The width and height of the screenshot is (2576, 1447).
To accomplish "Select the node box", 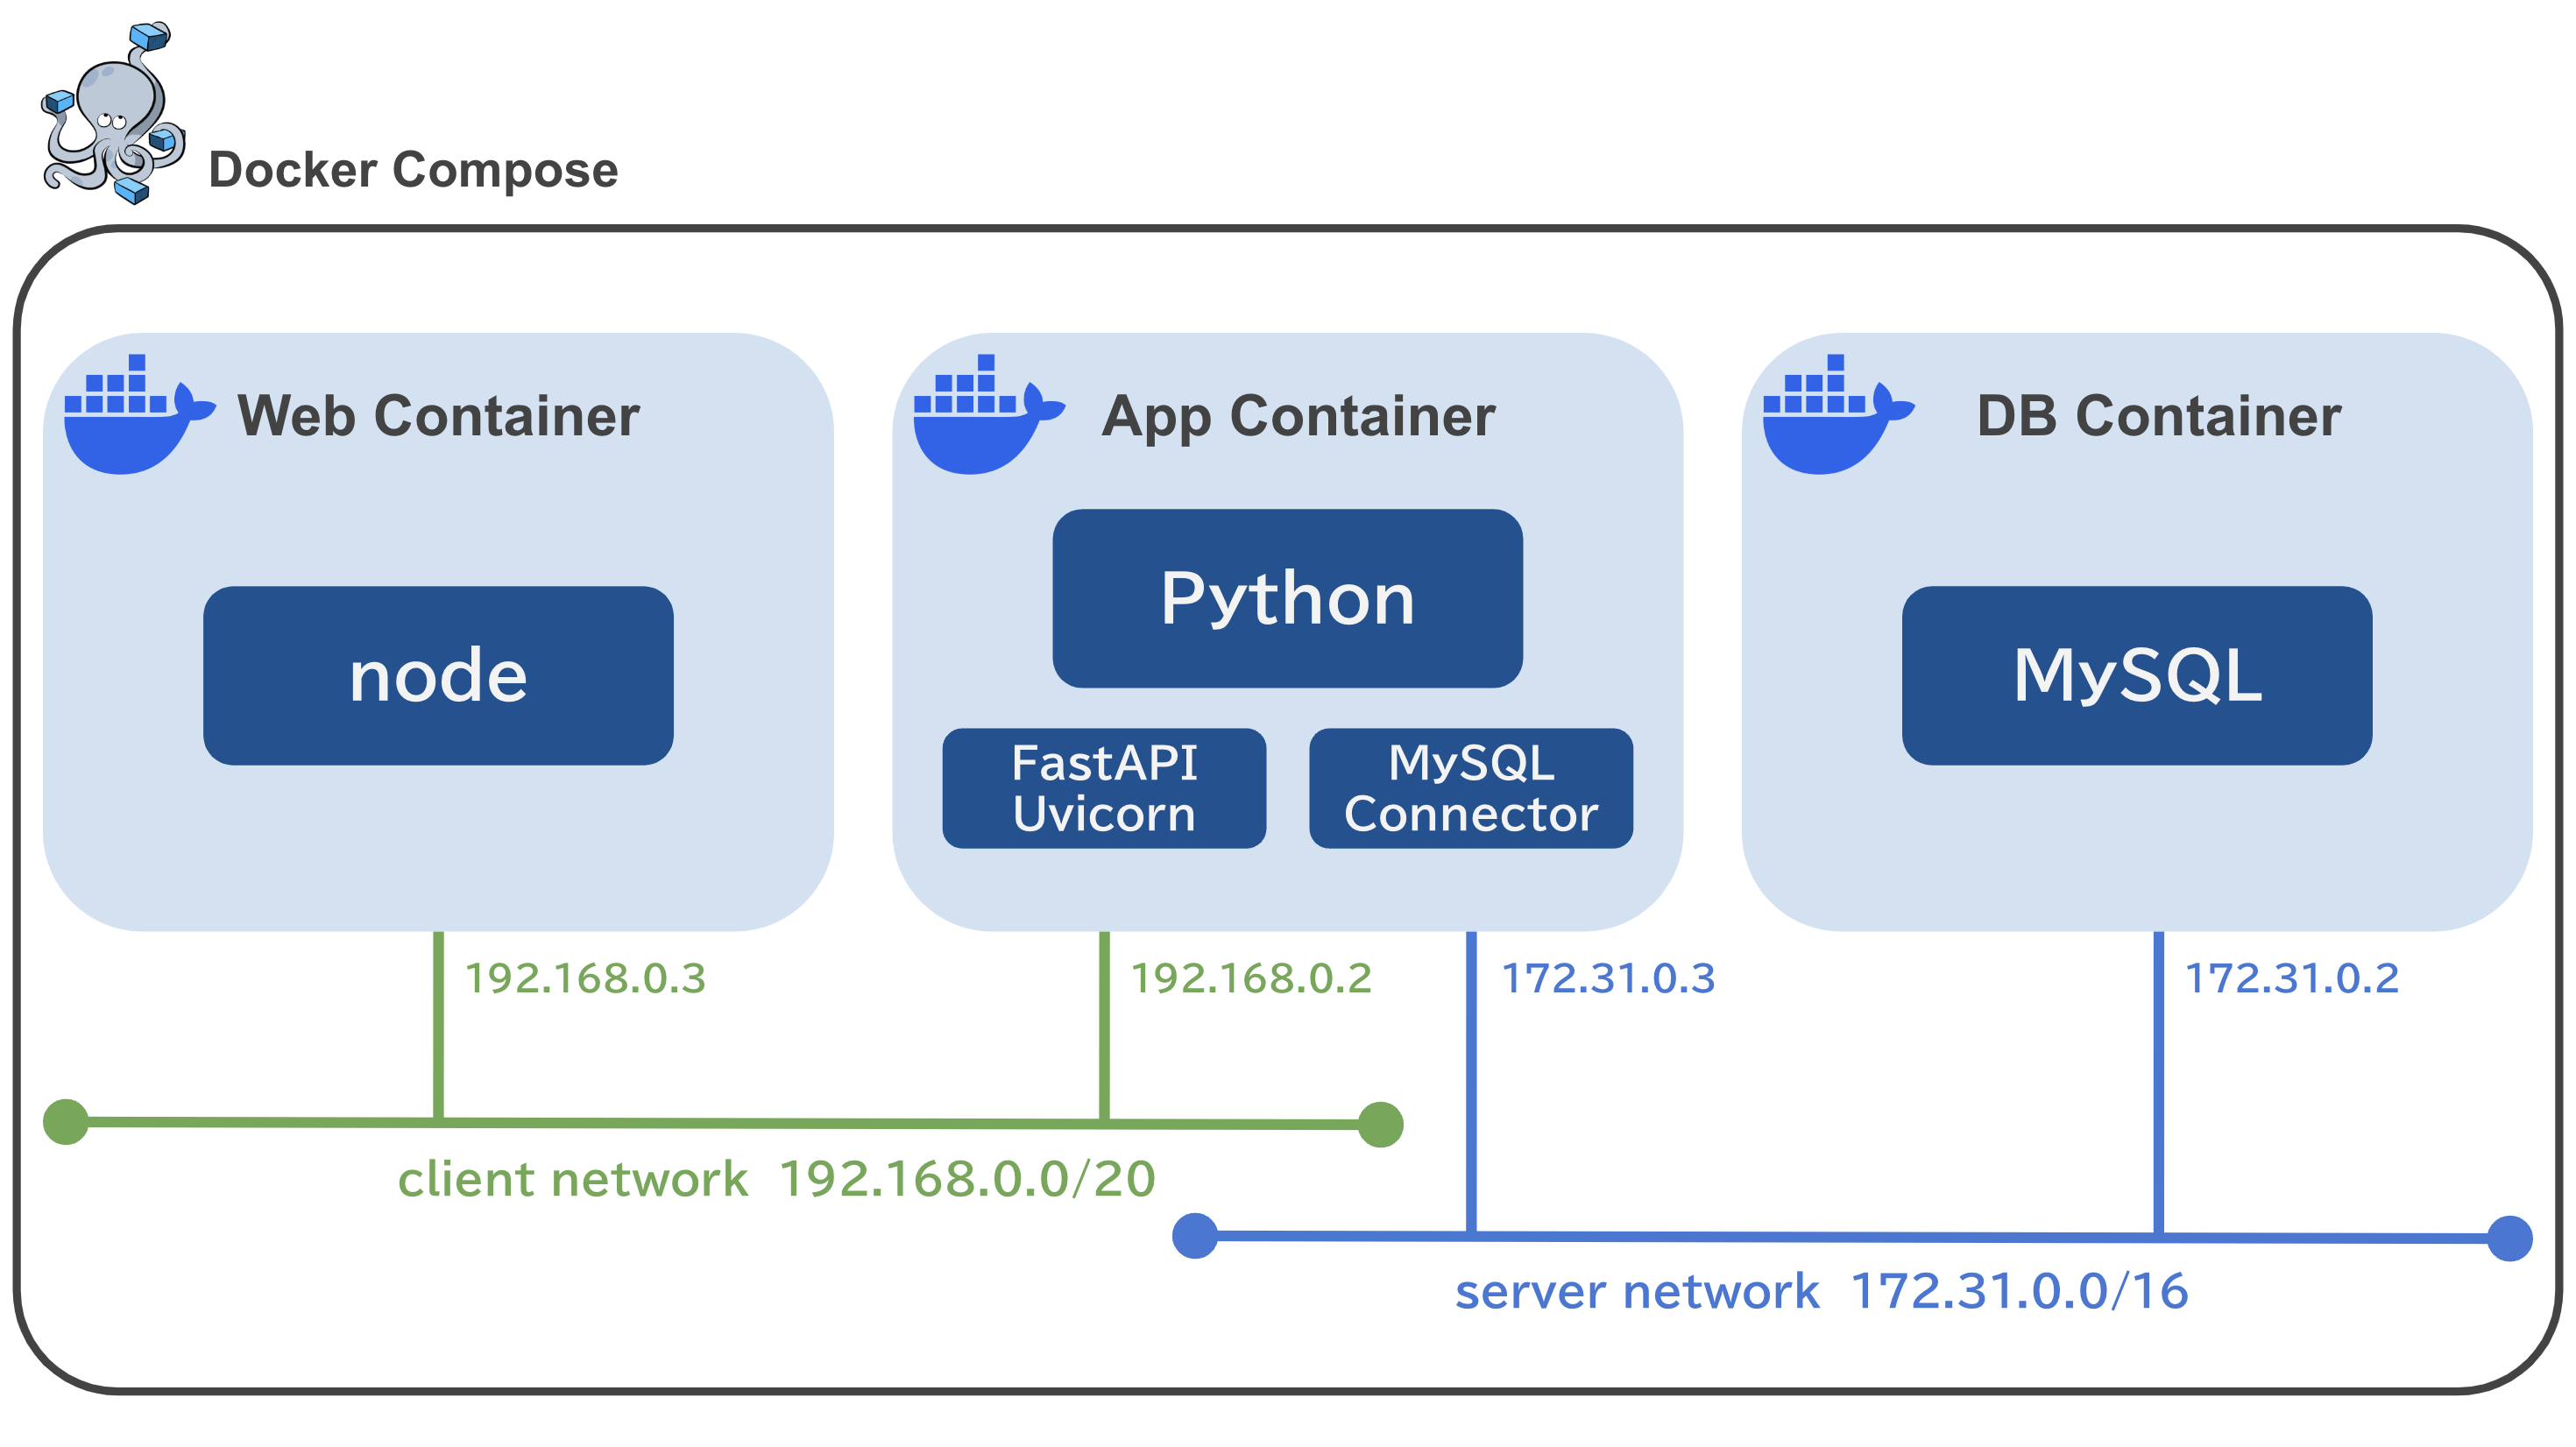I will pyautogui.click(x=438, y=675).
